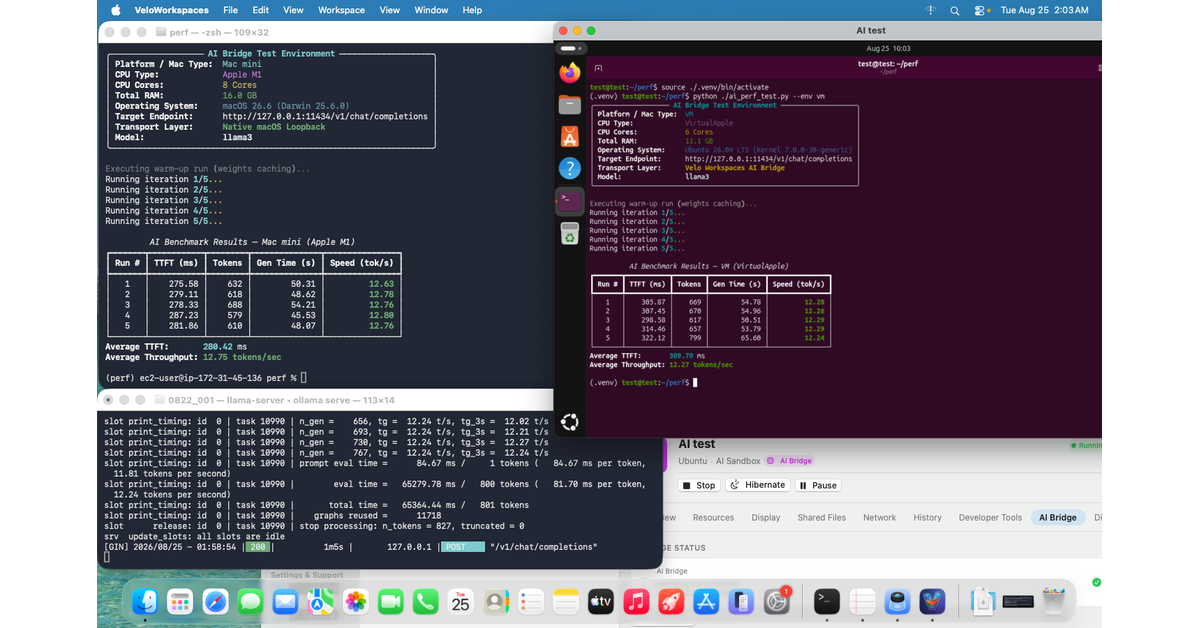Screen dimensions: 1200x628
Task: Switch to the Resources tab
Action: tap(713, 517)
